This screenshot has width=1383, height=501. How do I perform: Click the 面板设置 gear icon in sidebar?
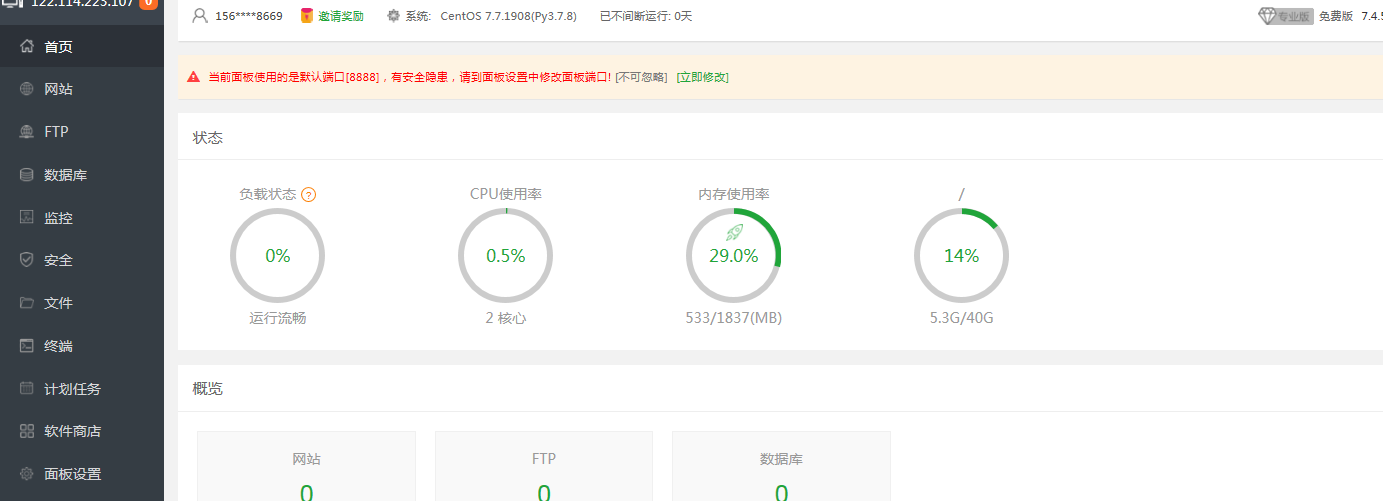(27, 474)
